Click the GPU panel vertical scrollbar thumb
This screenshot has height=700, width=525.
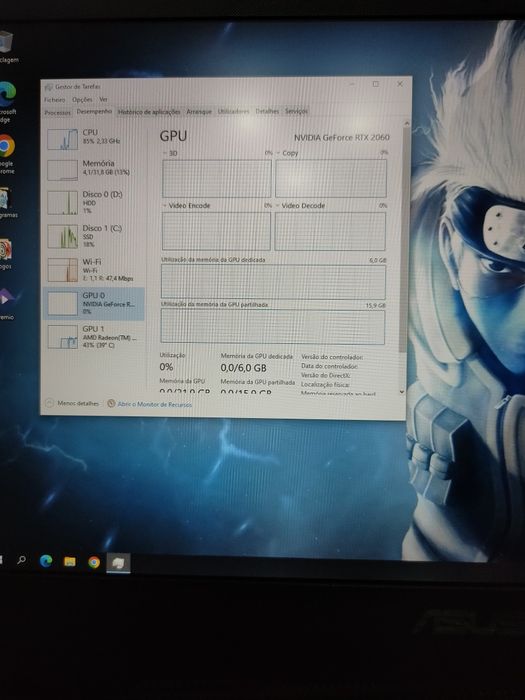point(405,239)
